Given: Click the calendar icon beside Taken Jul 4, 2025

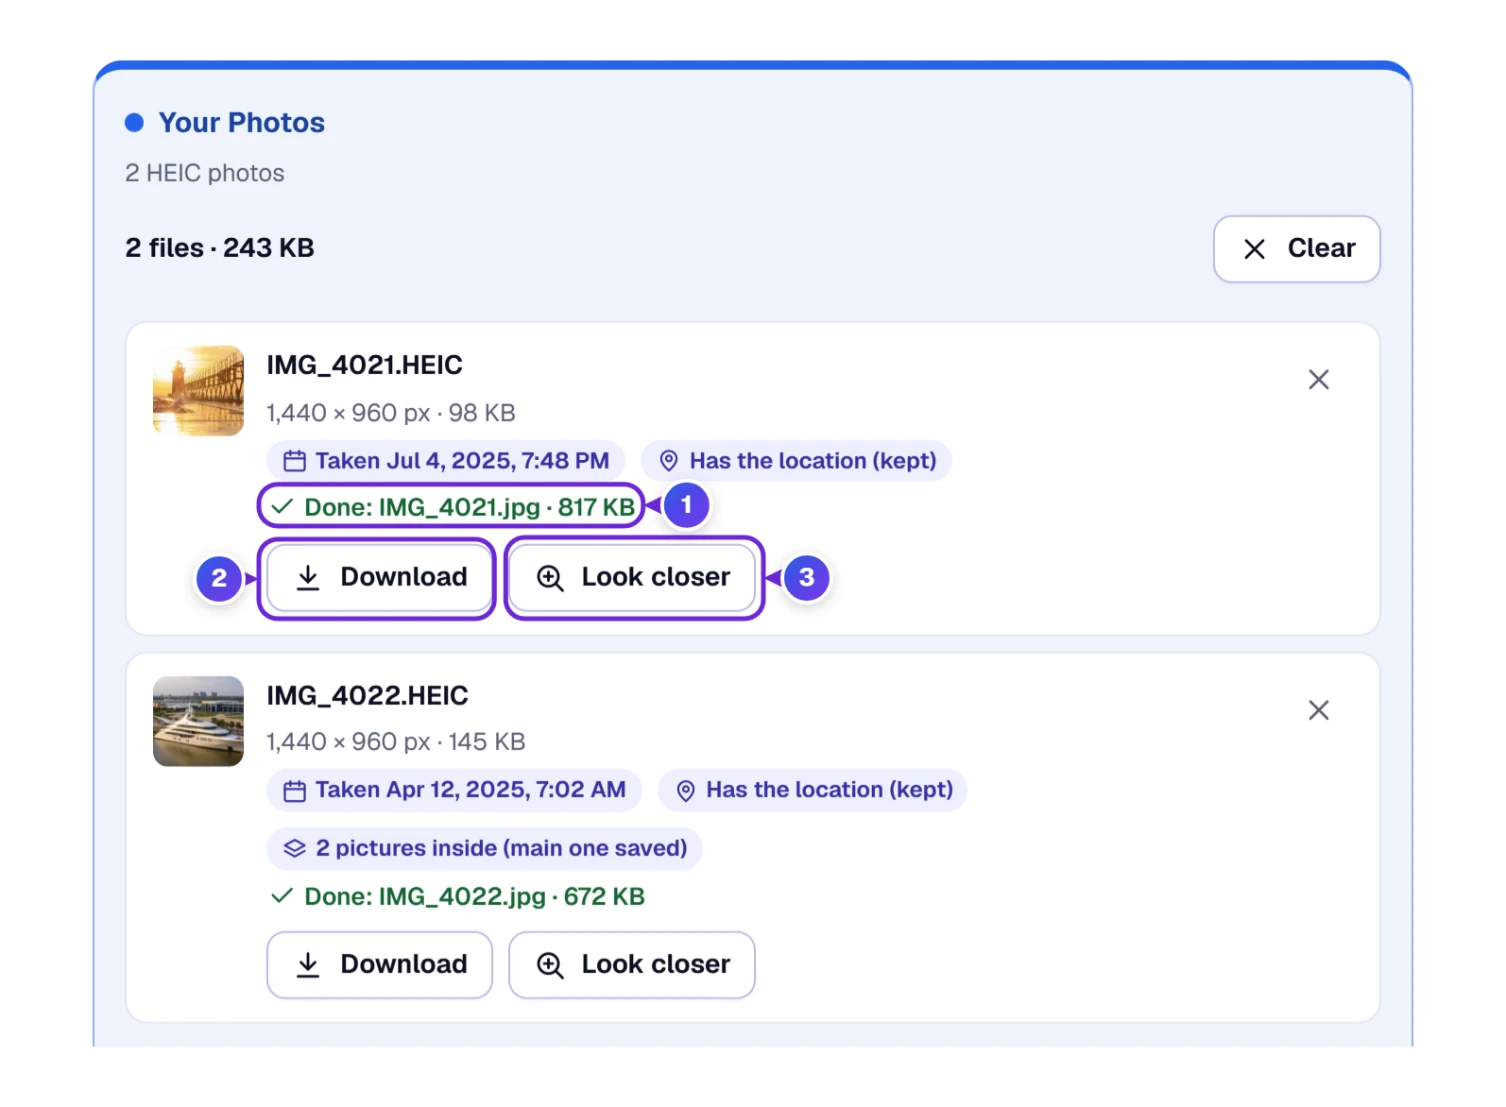Looking at the screenshot, I should coord(294,461).
